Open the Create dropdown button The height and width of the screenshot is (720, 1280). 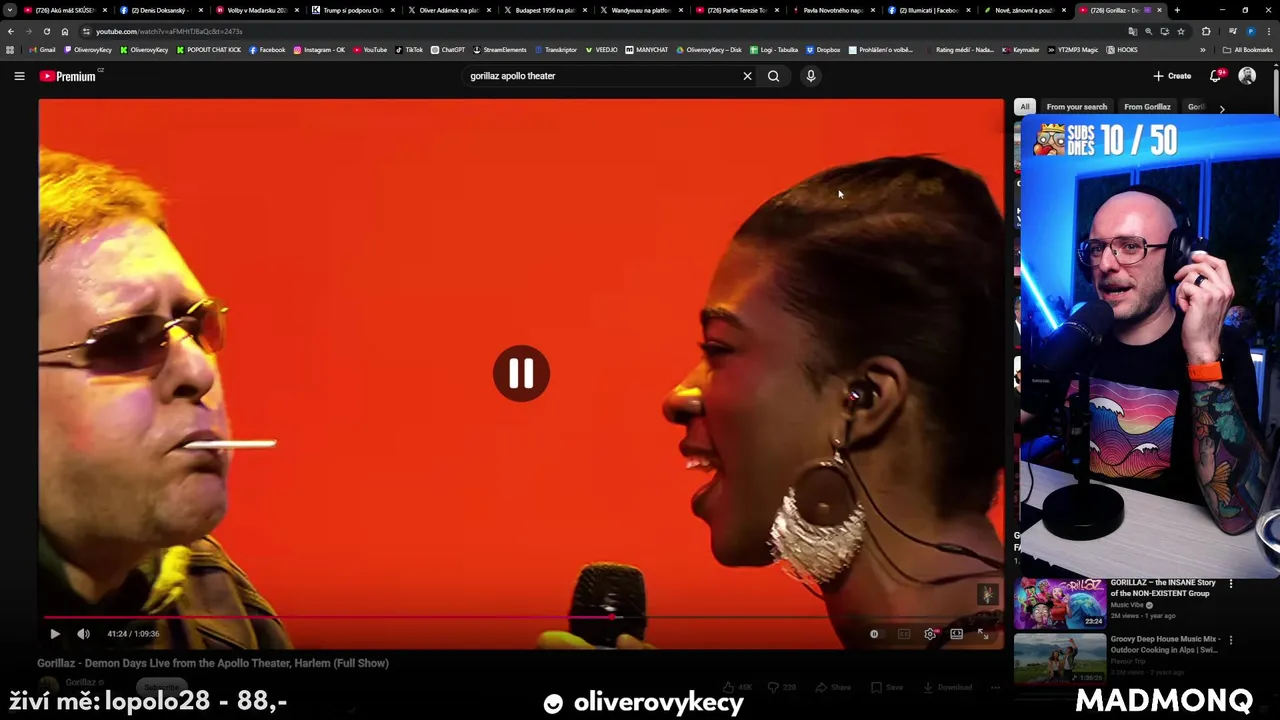(1172, 76)
